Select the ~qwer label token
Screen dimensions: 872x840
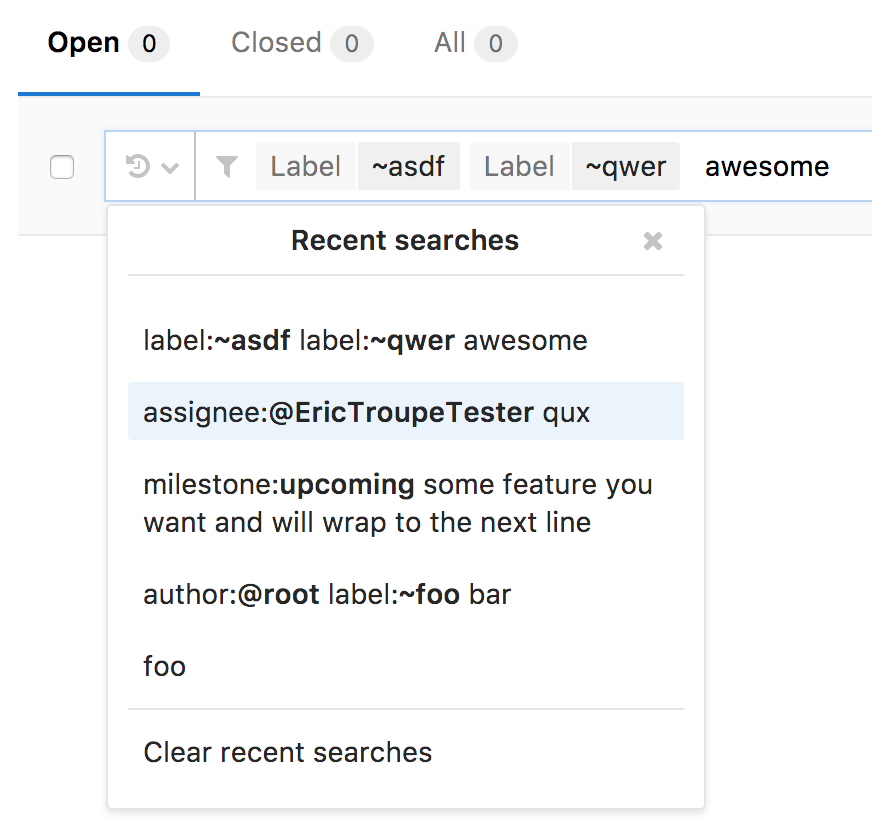pyautogui.click(x=625, y=166)
